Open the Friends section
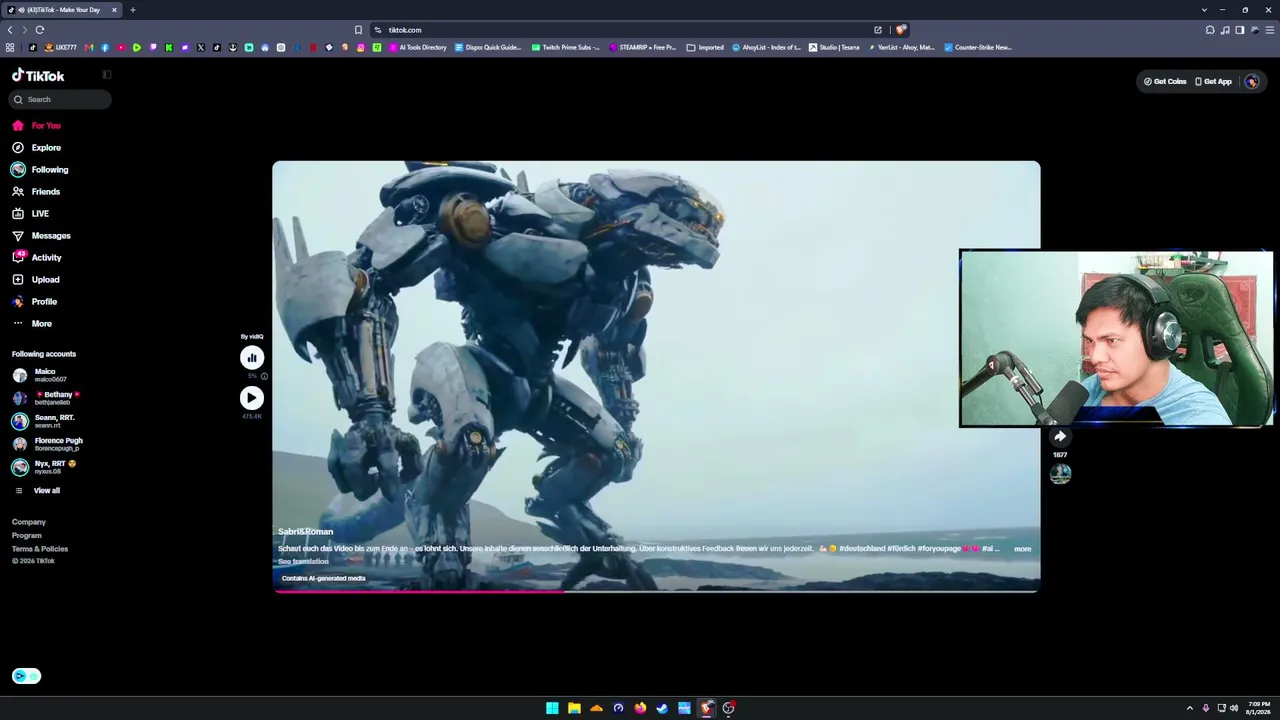Image resolution: width=1280 pixels, height=720 pixels. pos(37,192)
